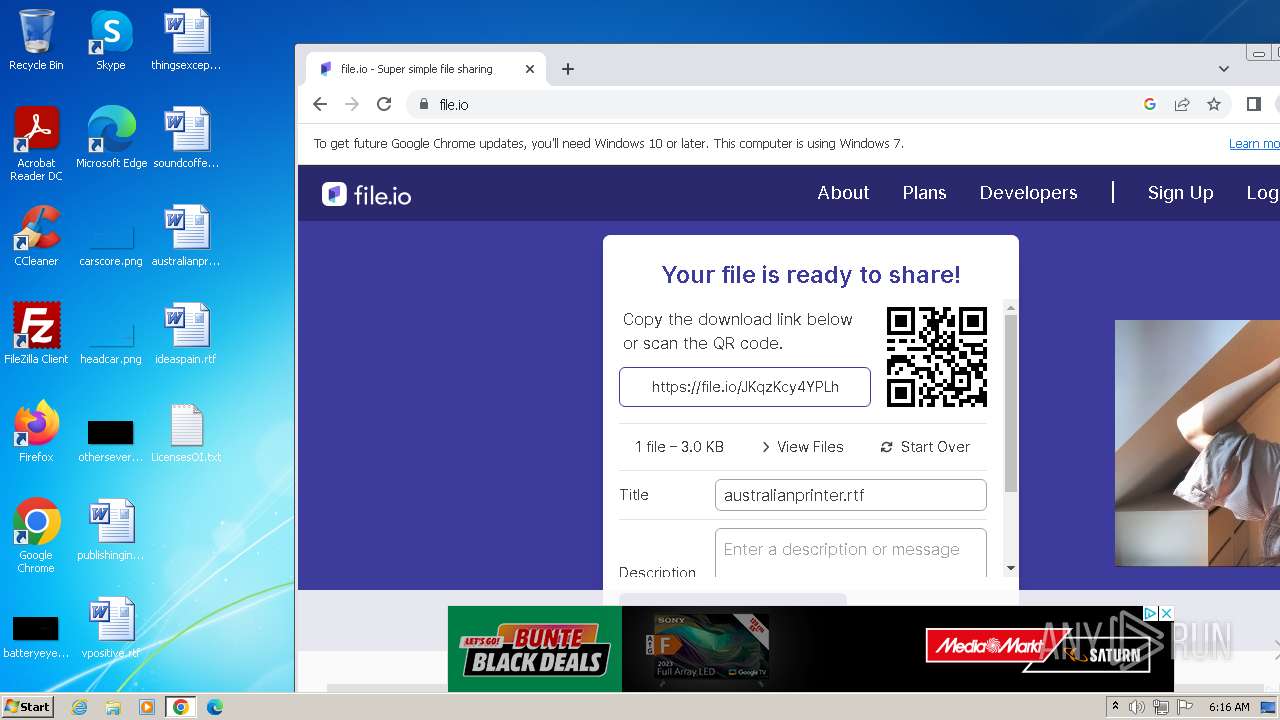
Task: Open a new browser tab
Action: pyautogui.click(x=568, y=69)
